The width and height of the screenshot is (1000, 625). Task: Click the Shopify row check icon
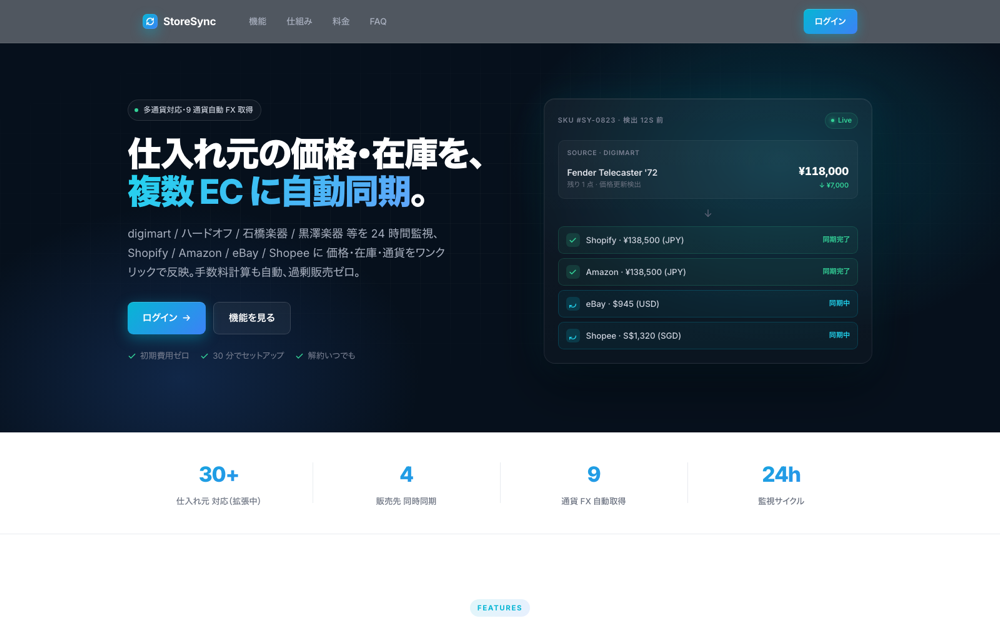click(x=573, y=240)
